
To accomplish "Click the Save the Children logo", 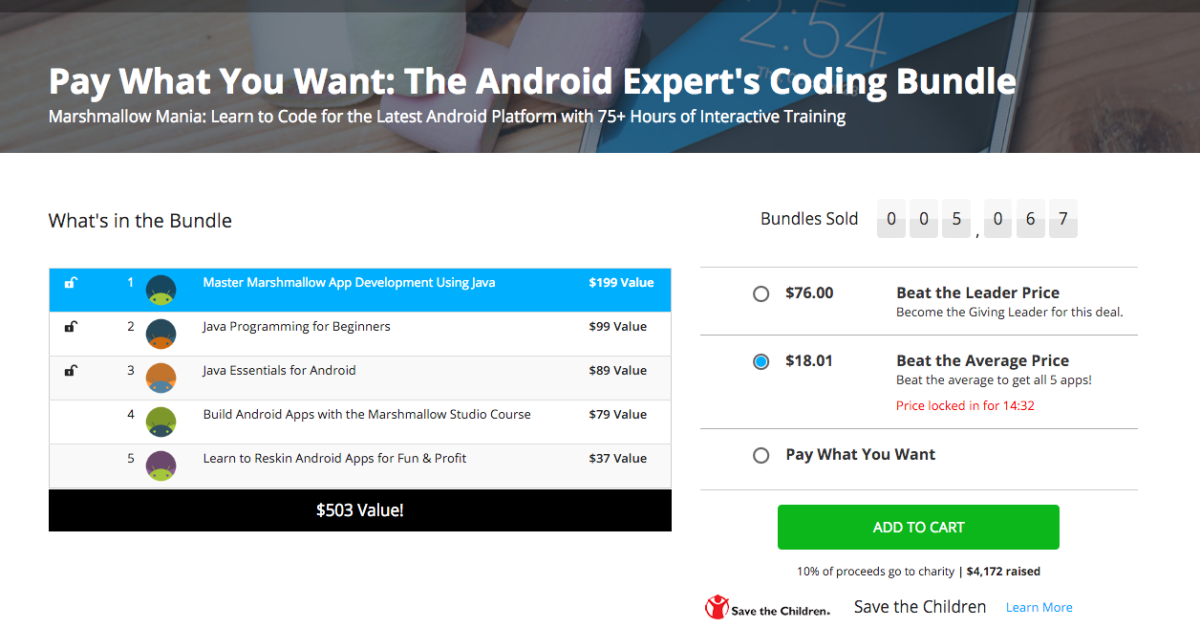I will point(767,607).
